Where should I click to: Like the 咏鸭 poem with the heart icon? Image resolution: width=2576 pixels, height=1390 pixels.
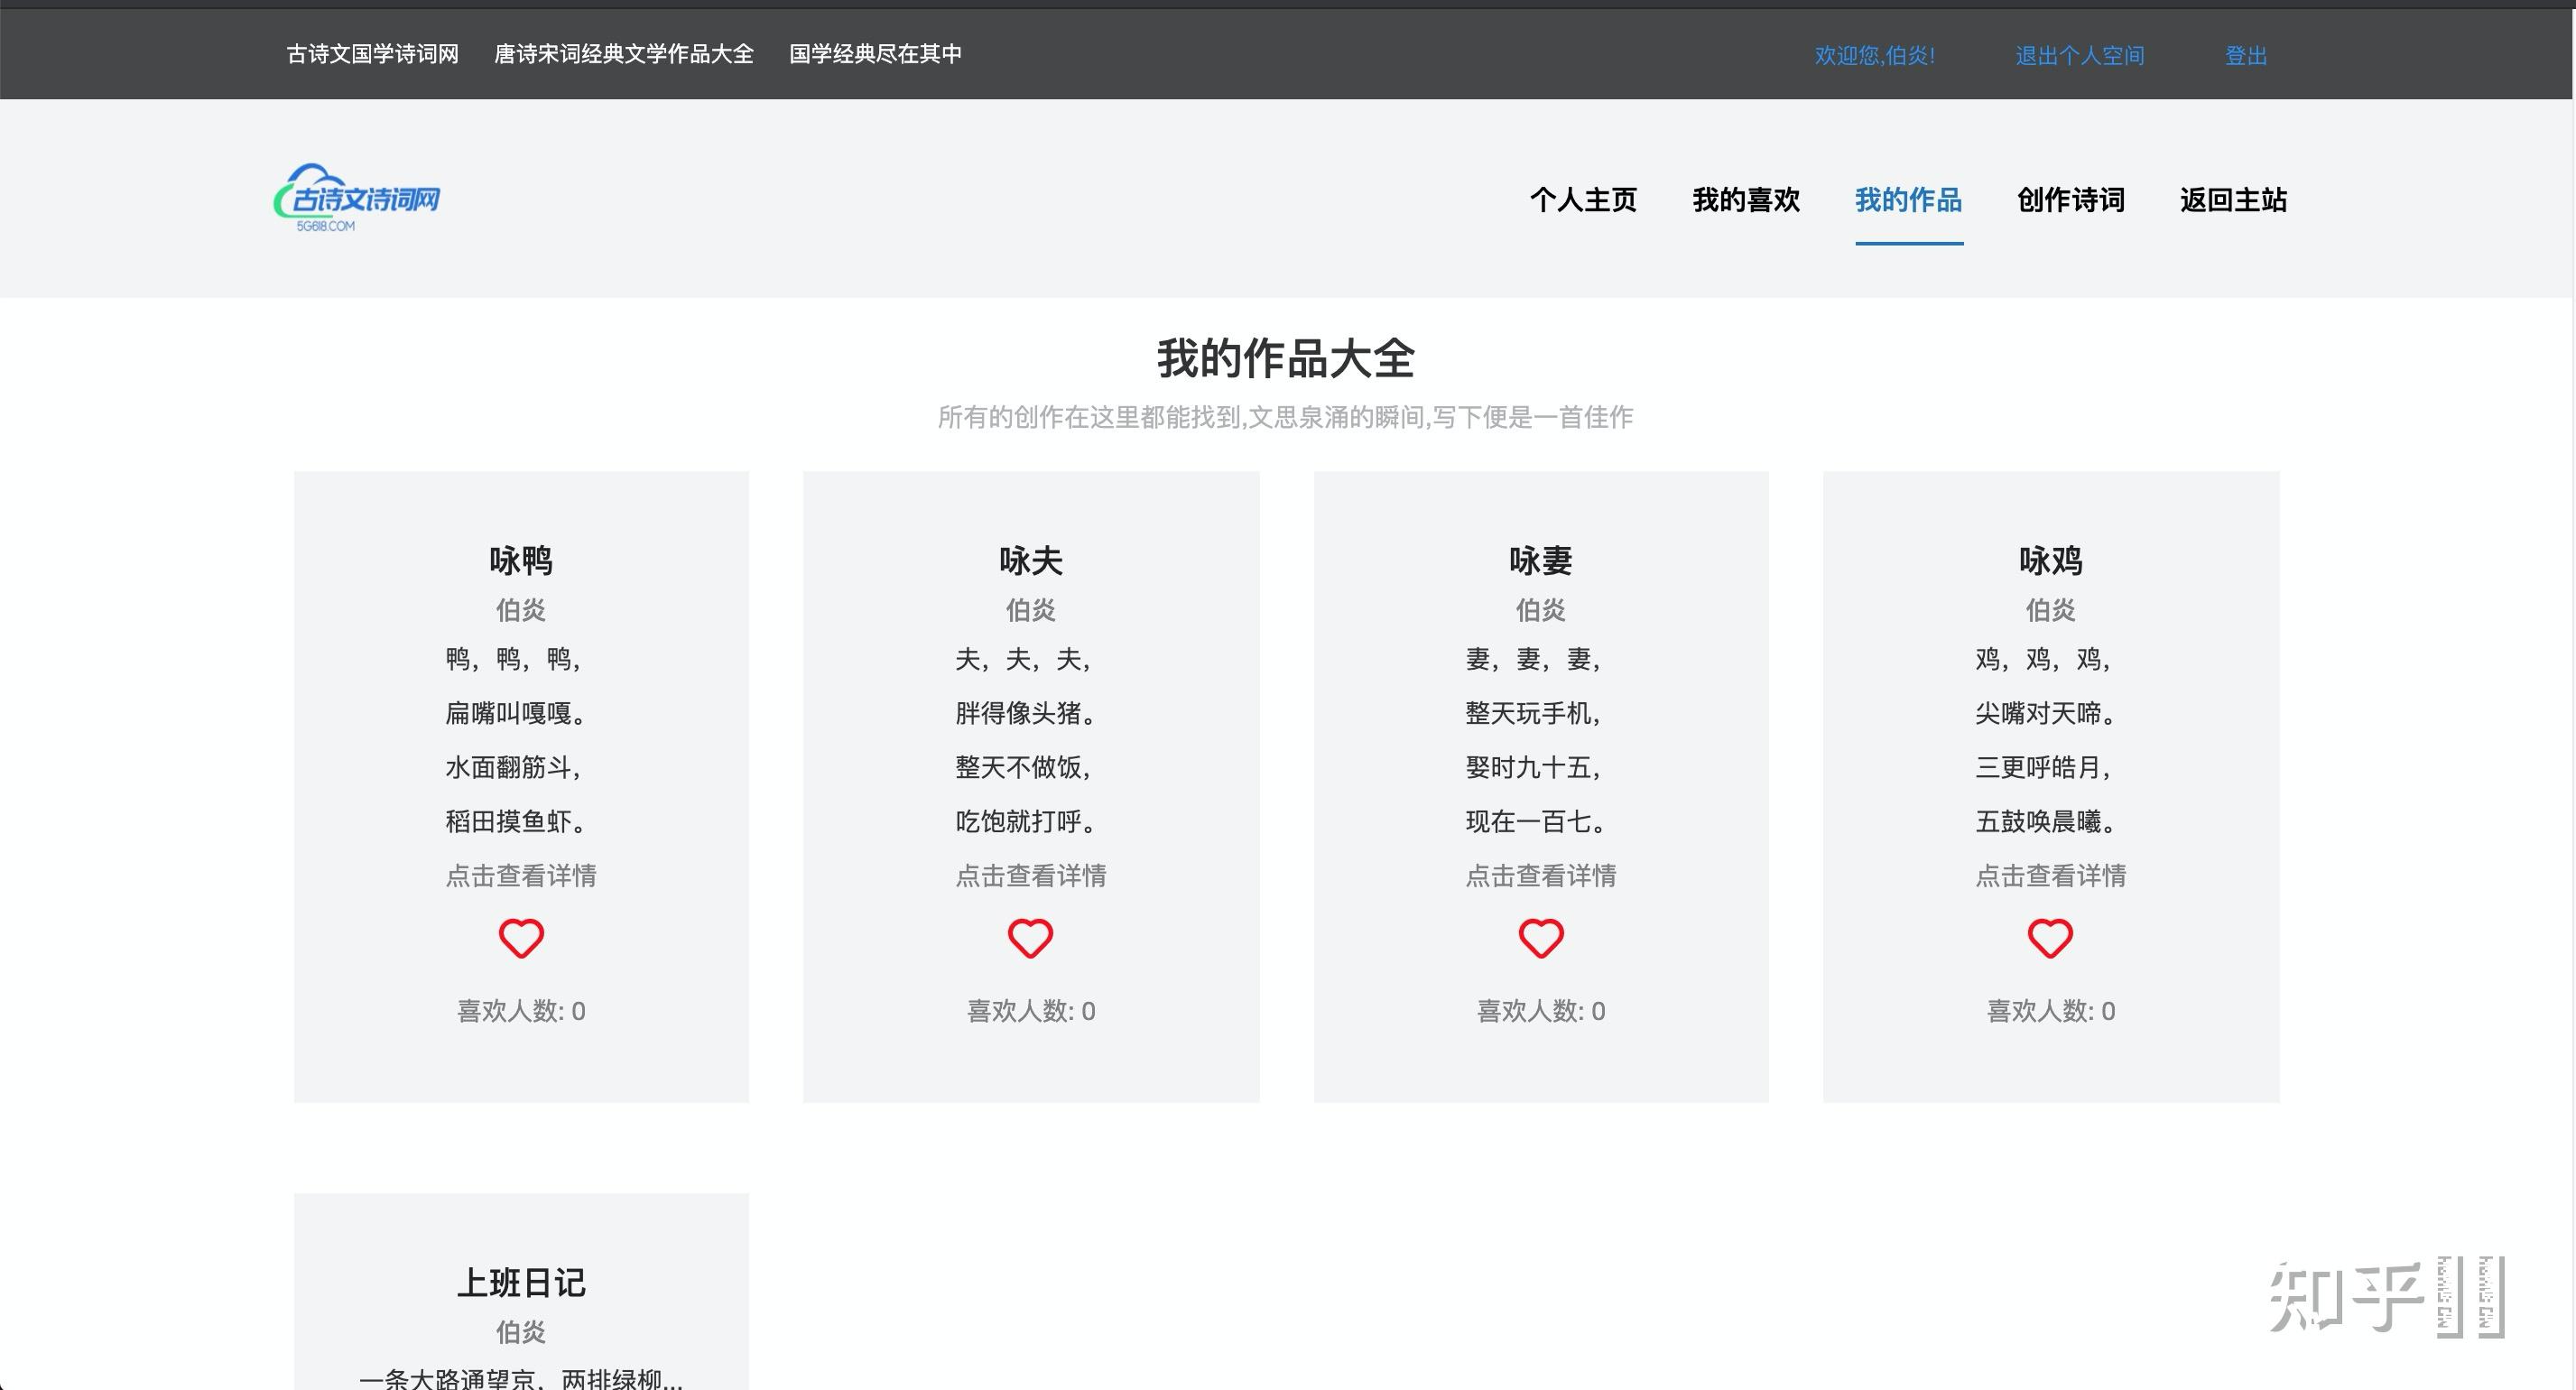click(521, 938)
